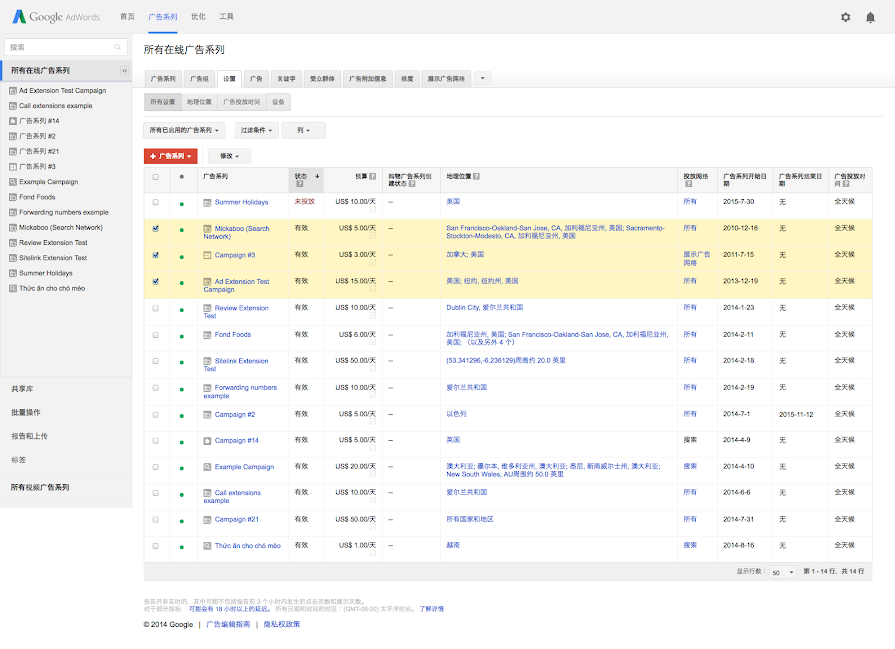
Task: Open the rows-per-page 50 dropdown
Action: pyautogui.click(x=782, y=572)
